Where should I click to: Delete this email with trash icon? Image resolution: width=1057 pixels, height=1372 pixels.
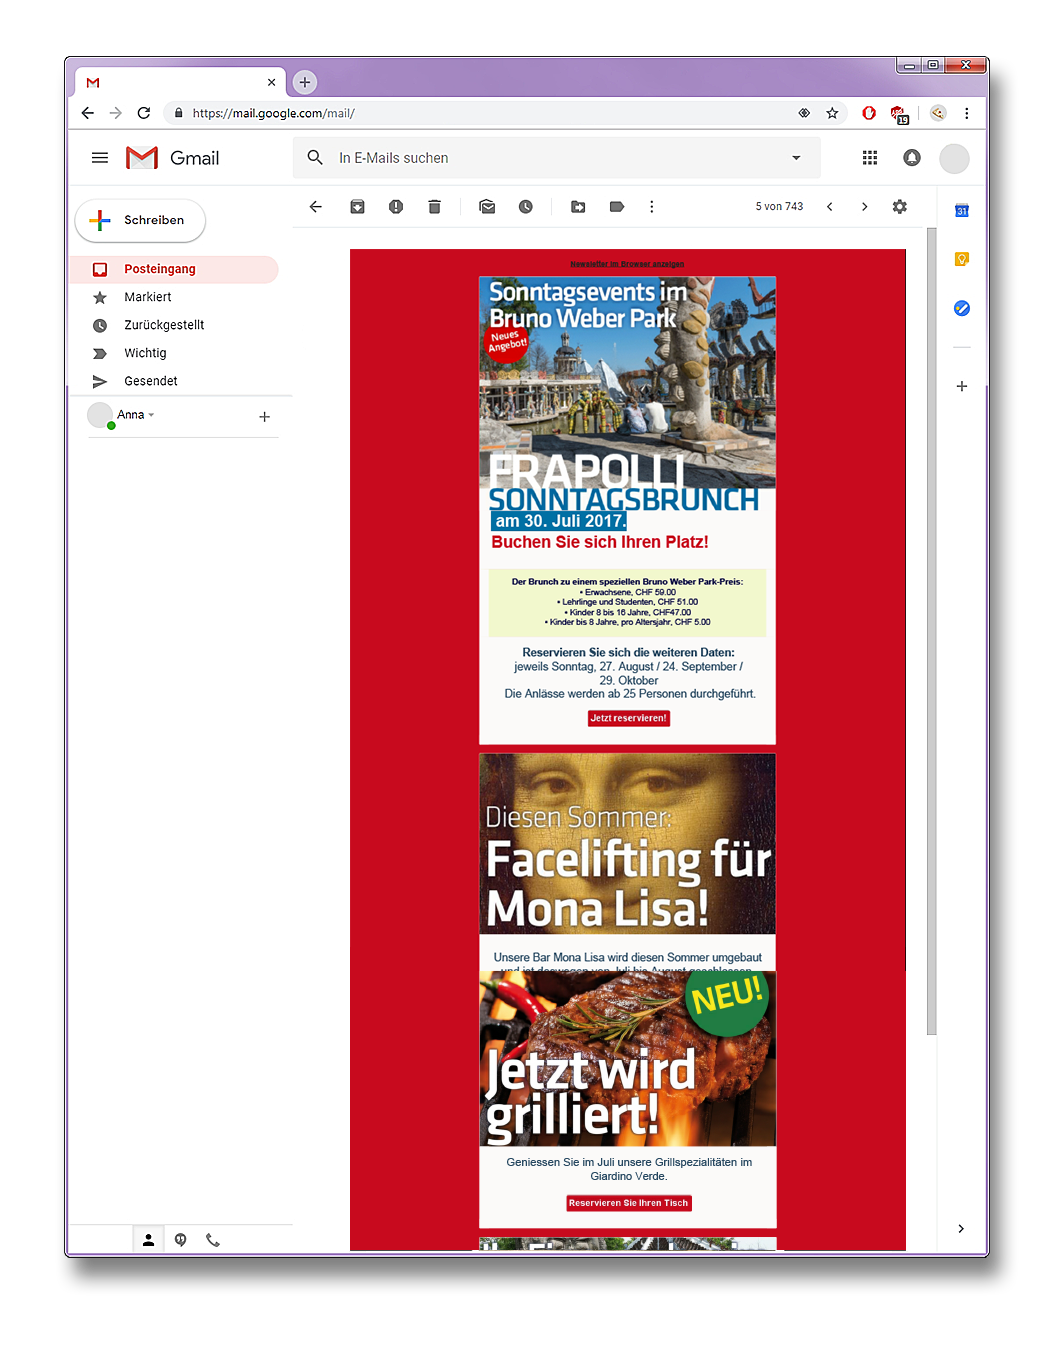(434, 207)
